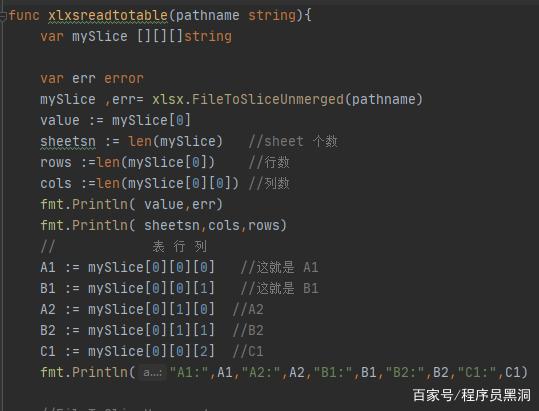
Task: Click the FileToSliceUnmerged method call
Action: click(x=268, y=100)
